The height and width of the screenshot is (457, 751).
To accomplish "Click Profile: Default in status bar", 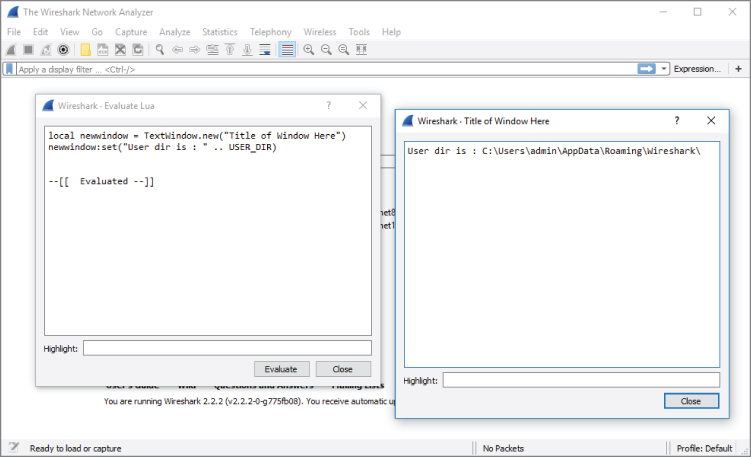I will [x=704, y=448].
